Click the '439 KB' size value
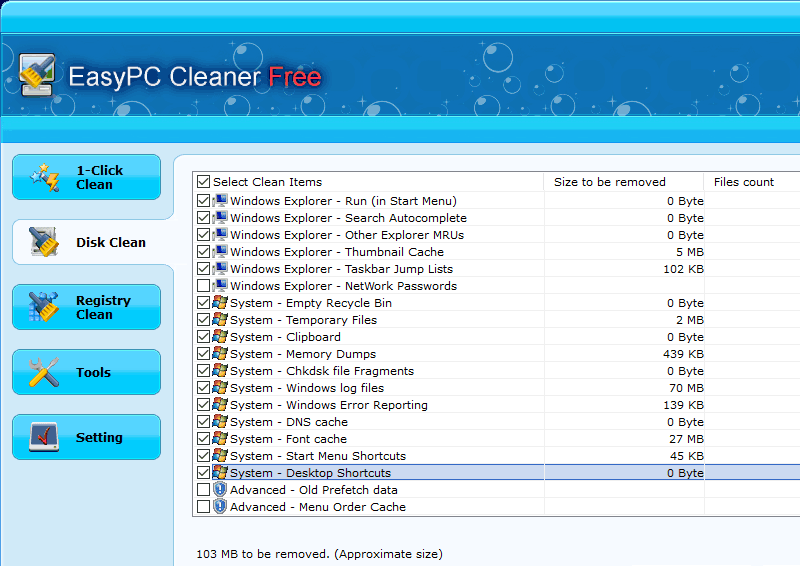Screen dimensions: 800x566 pos(683,354)
